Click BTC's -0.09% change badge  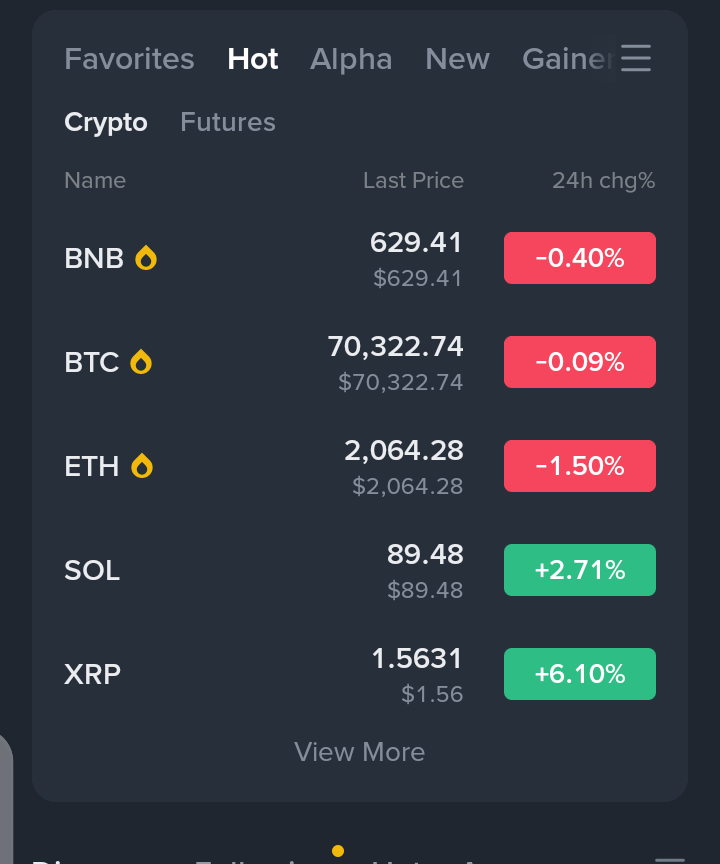(x=580, y=362)
